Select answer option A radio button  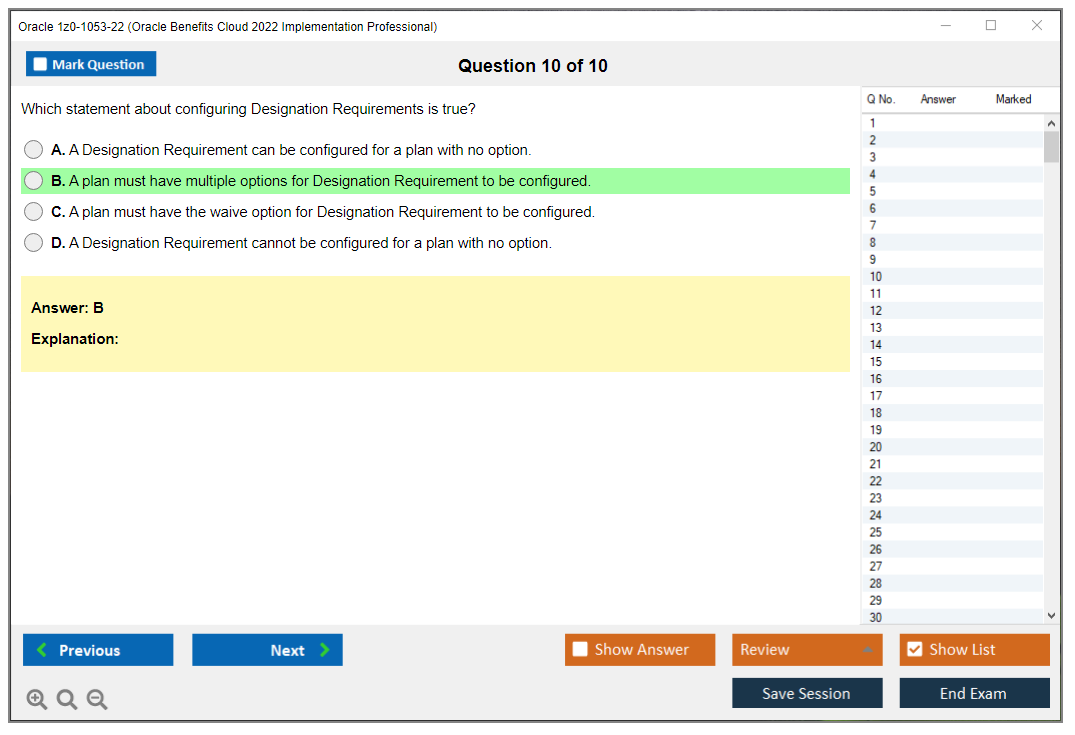pos(34,150)
